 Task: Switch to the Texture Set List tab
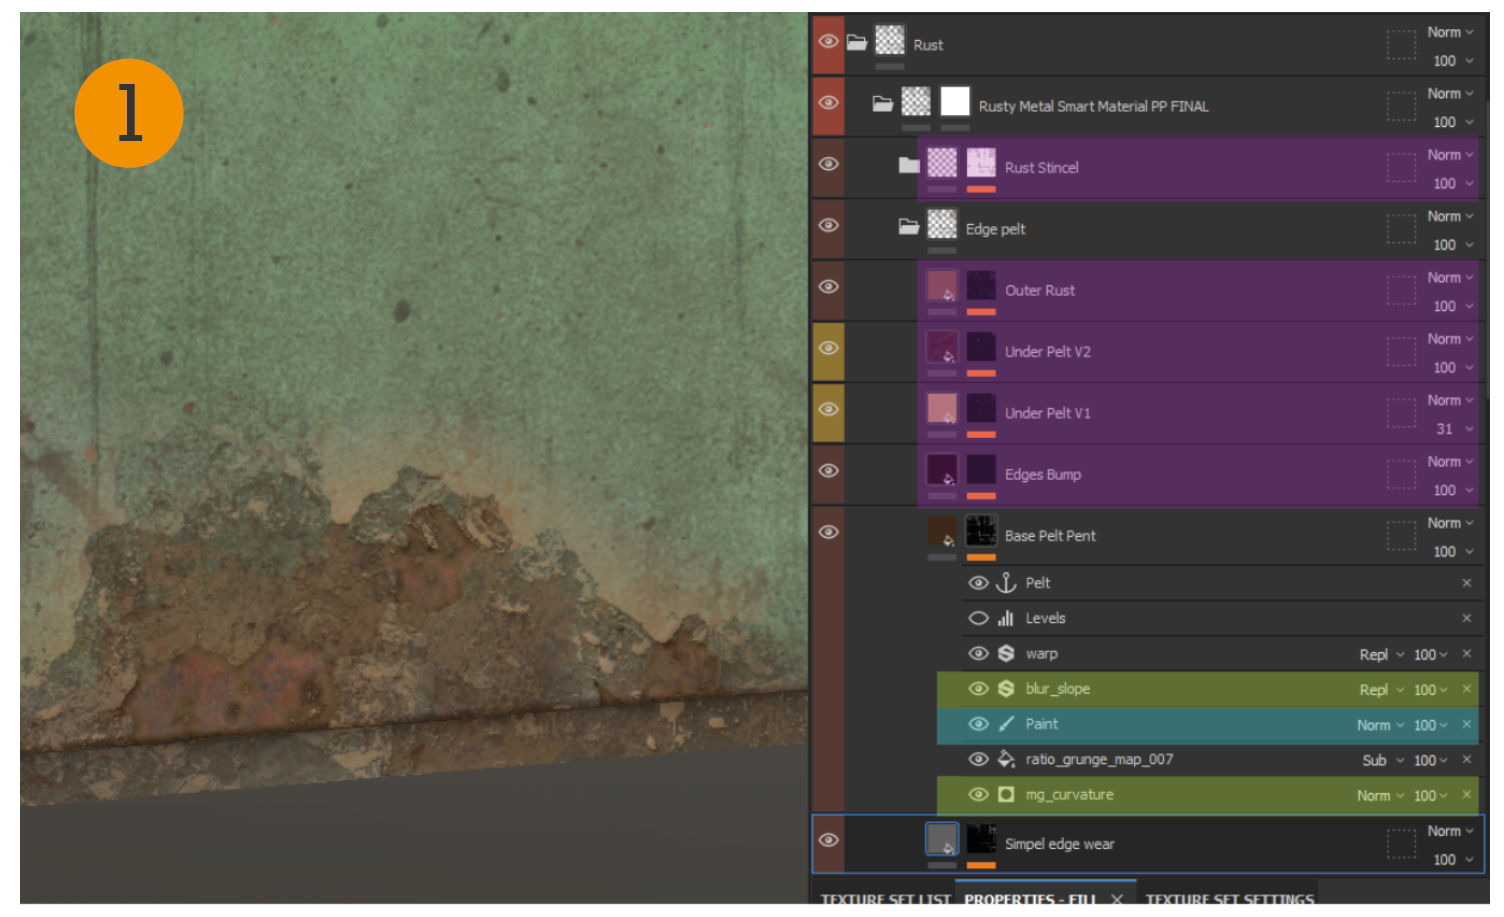885,897
